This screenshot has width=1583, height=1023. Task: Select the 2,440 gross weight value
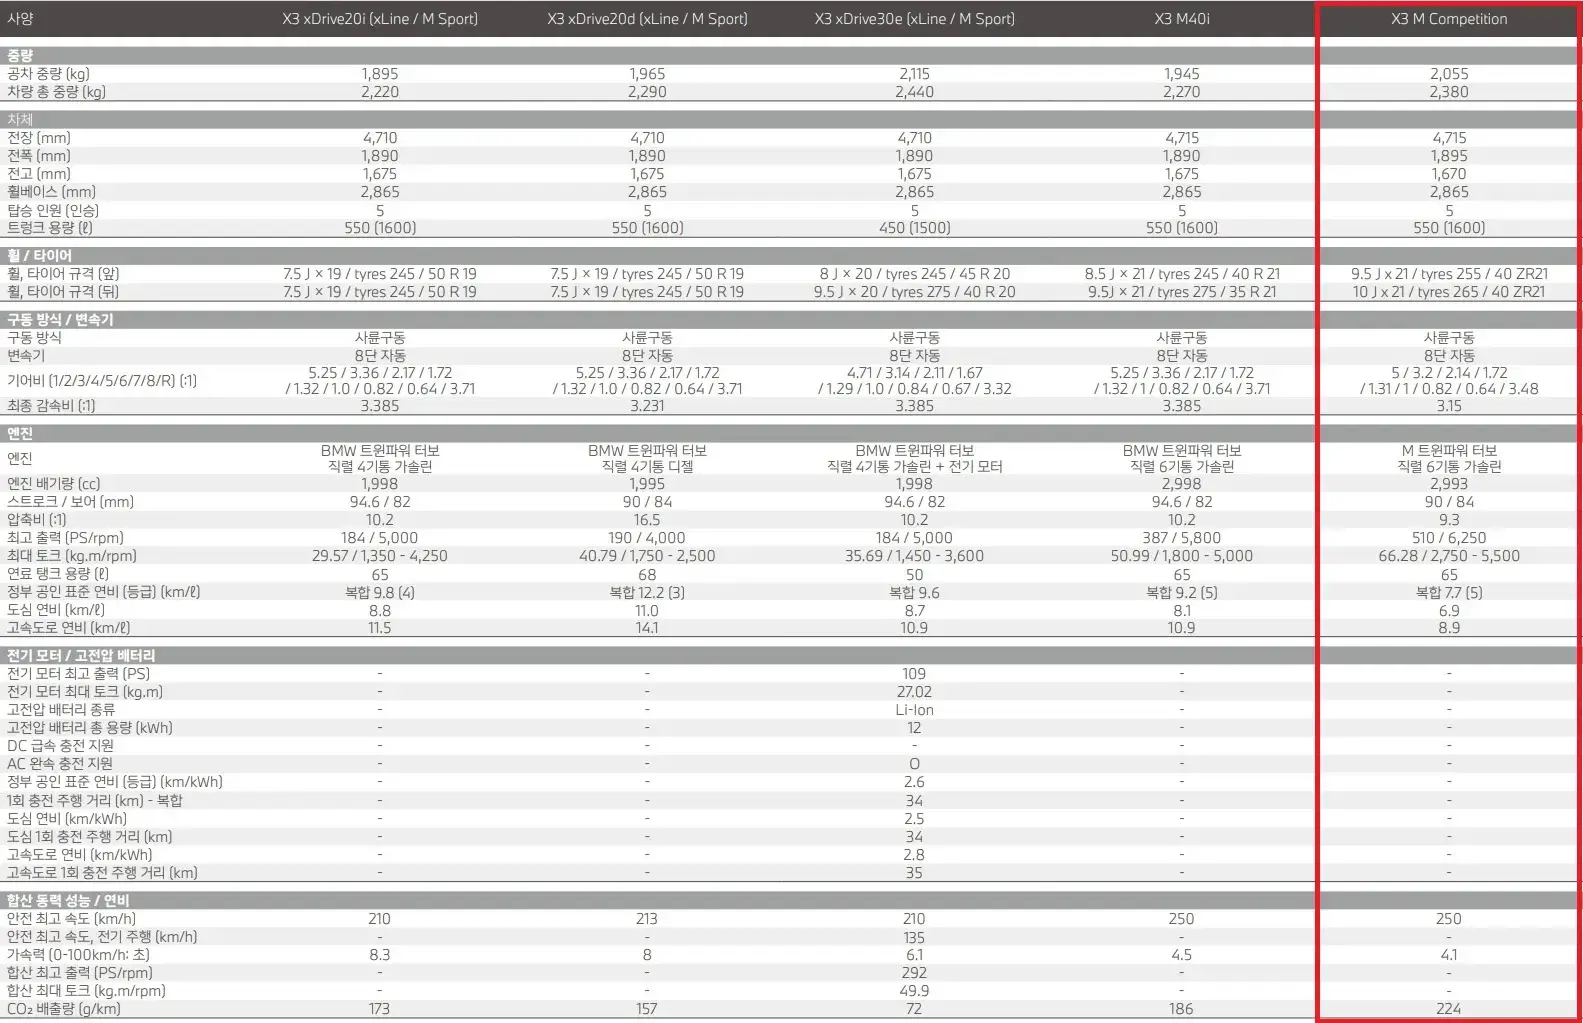(914, 92)
